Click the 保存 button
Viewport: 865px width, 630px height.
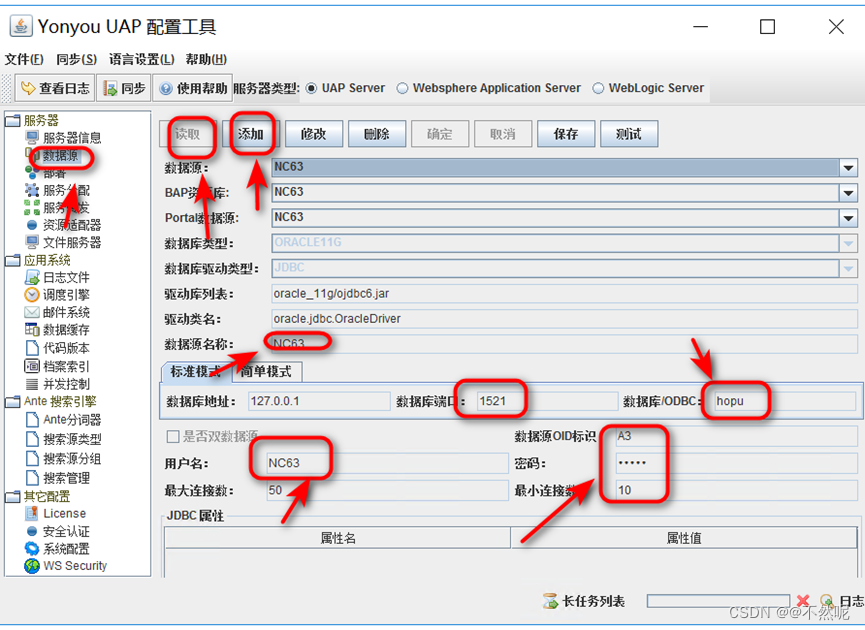point(566,134)
